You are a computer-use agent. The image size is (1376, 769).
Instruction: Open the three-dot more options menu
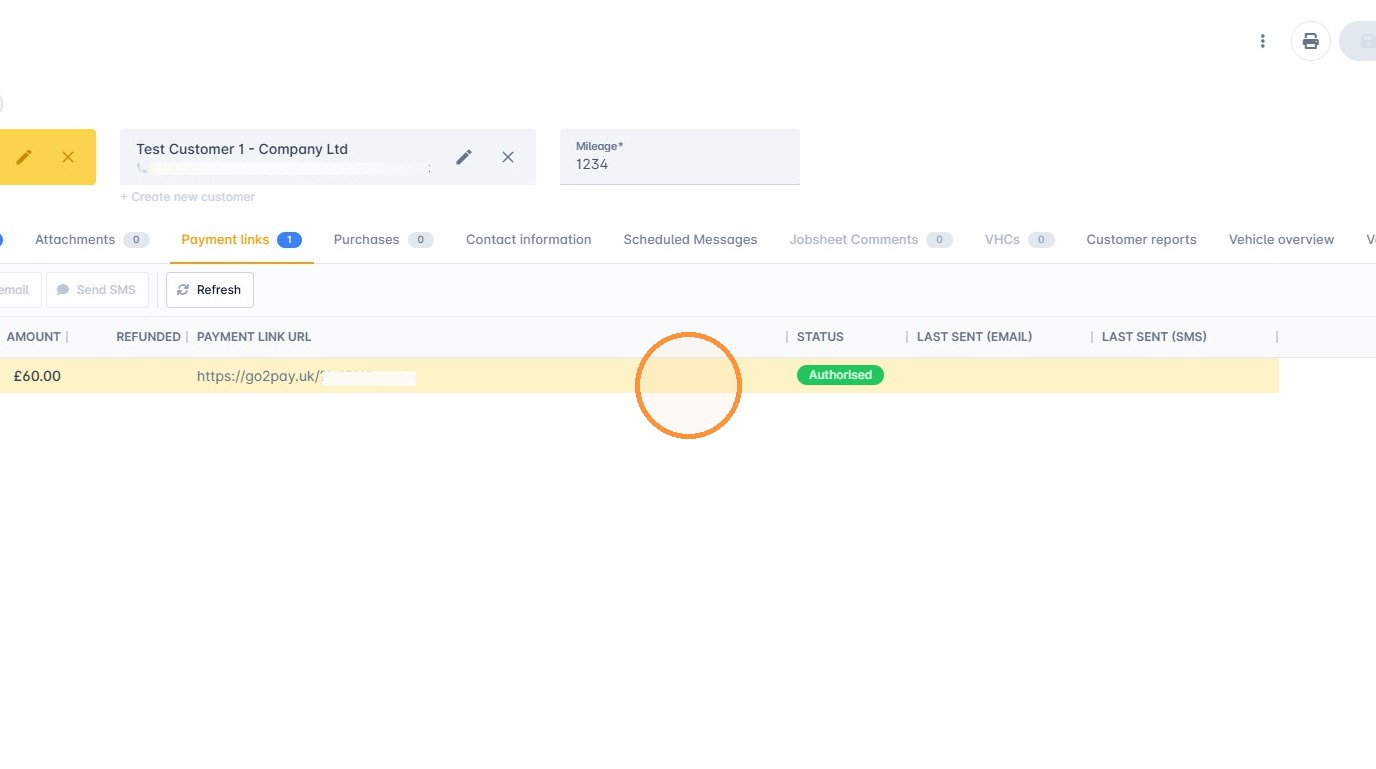(x=1263, y=41)
